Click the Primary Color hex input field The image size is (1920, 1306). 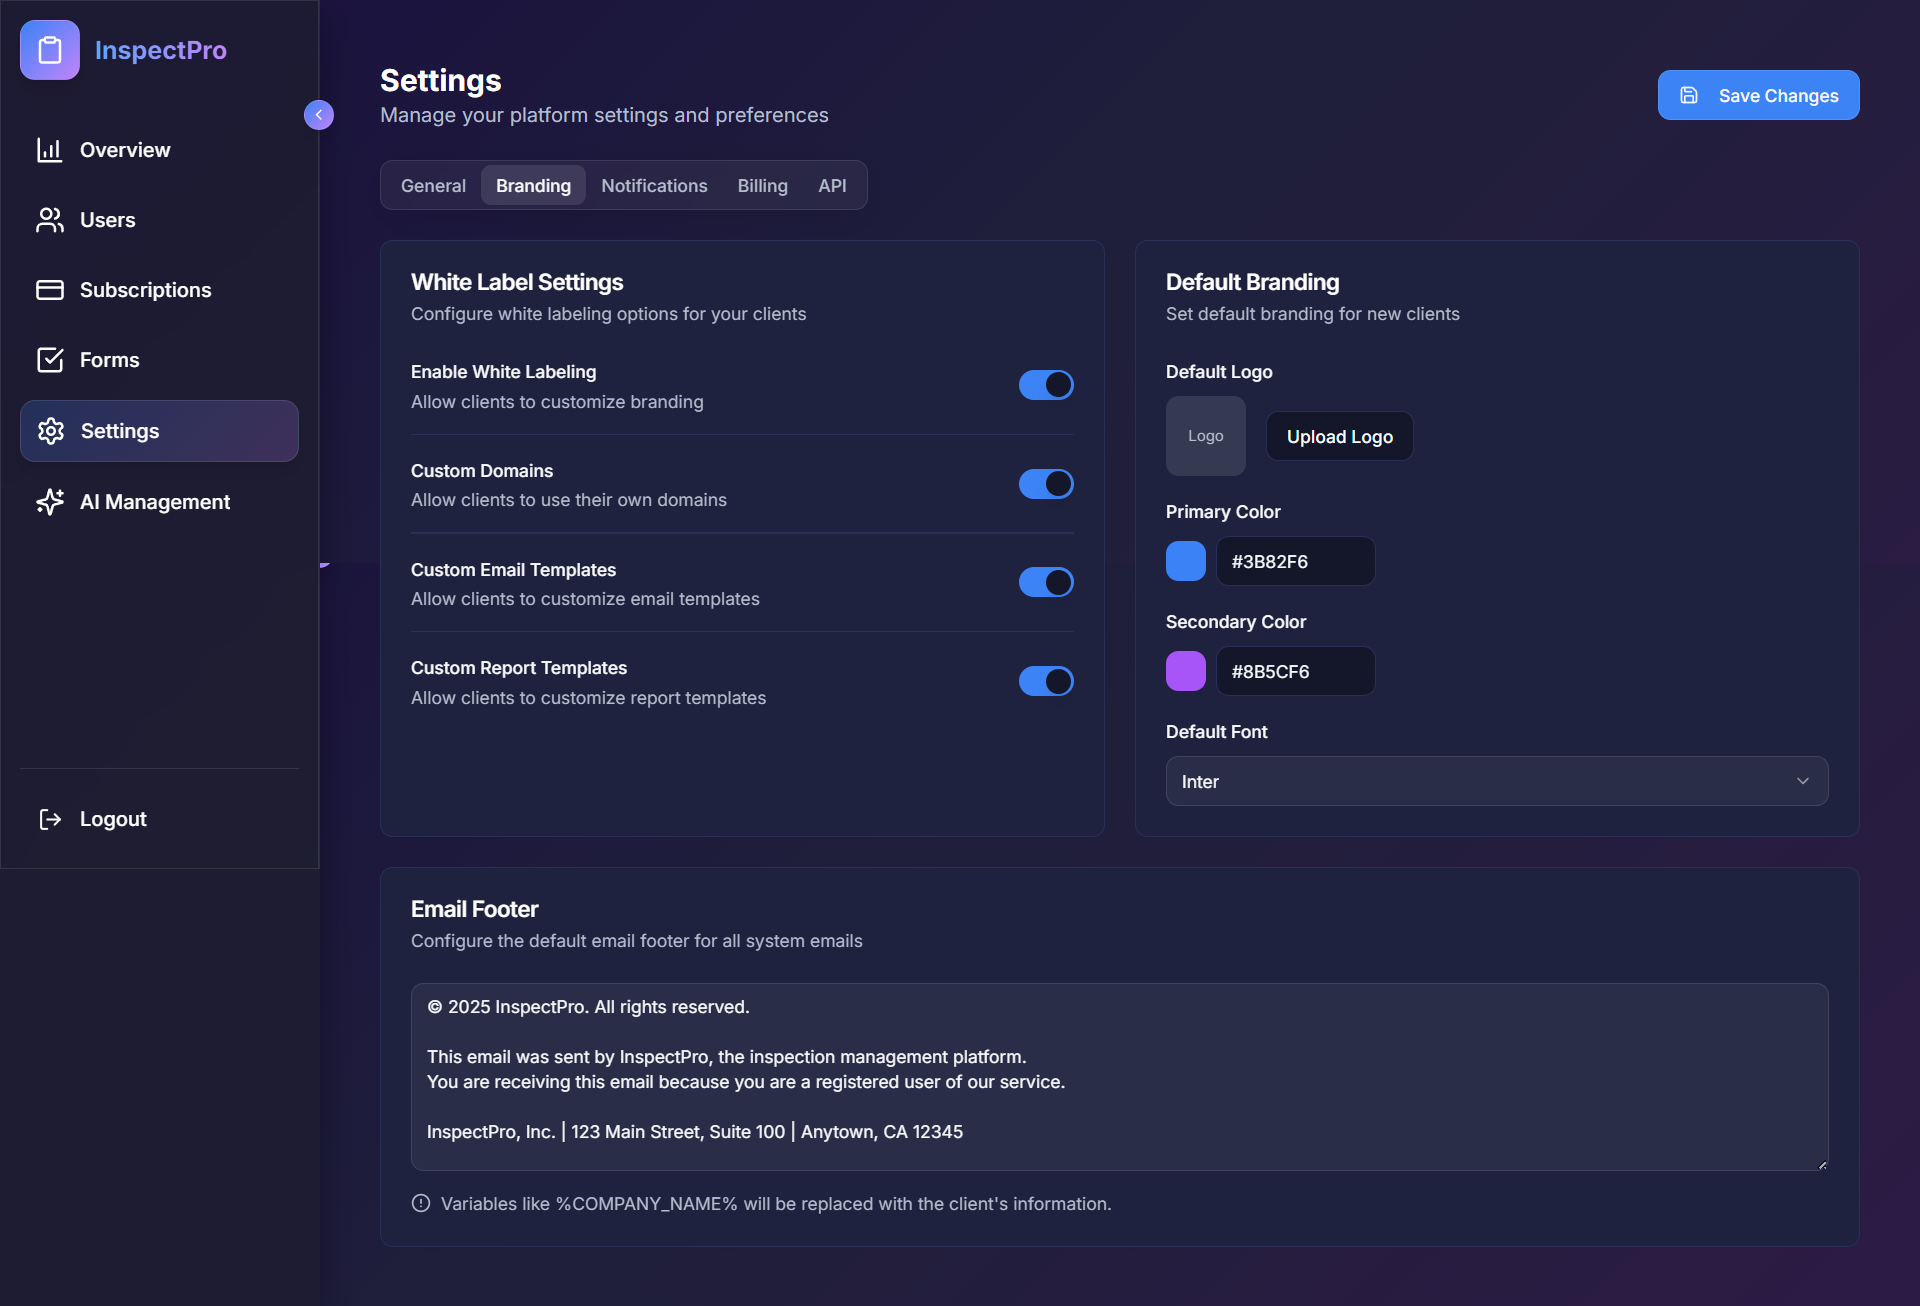point(1294,561)
